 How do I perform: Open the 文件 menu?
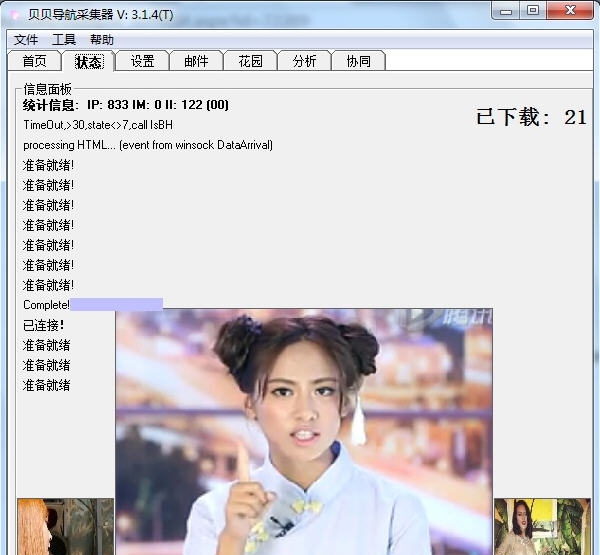tap(26, 40)
